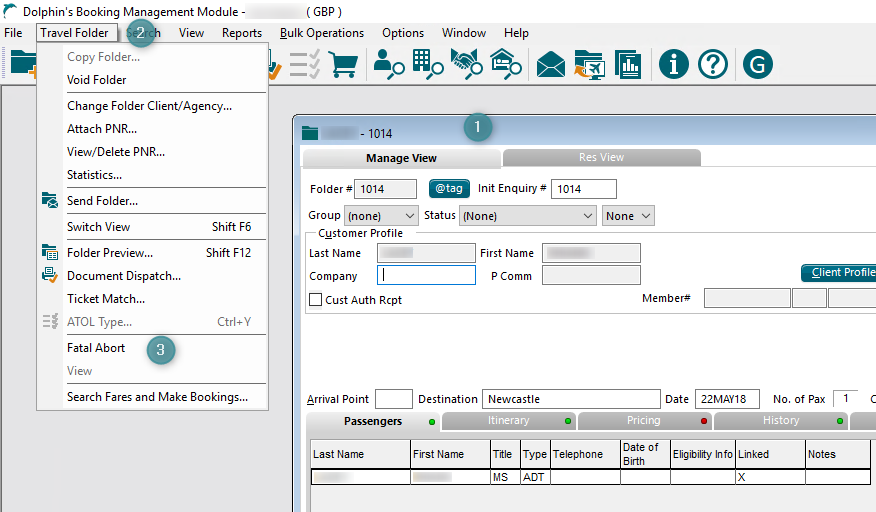Click the Send Folder menu icon

pos(50,200)
